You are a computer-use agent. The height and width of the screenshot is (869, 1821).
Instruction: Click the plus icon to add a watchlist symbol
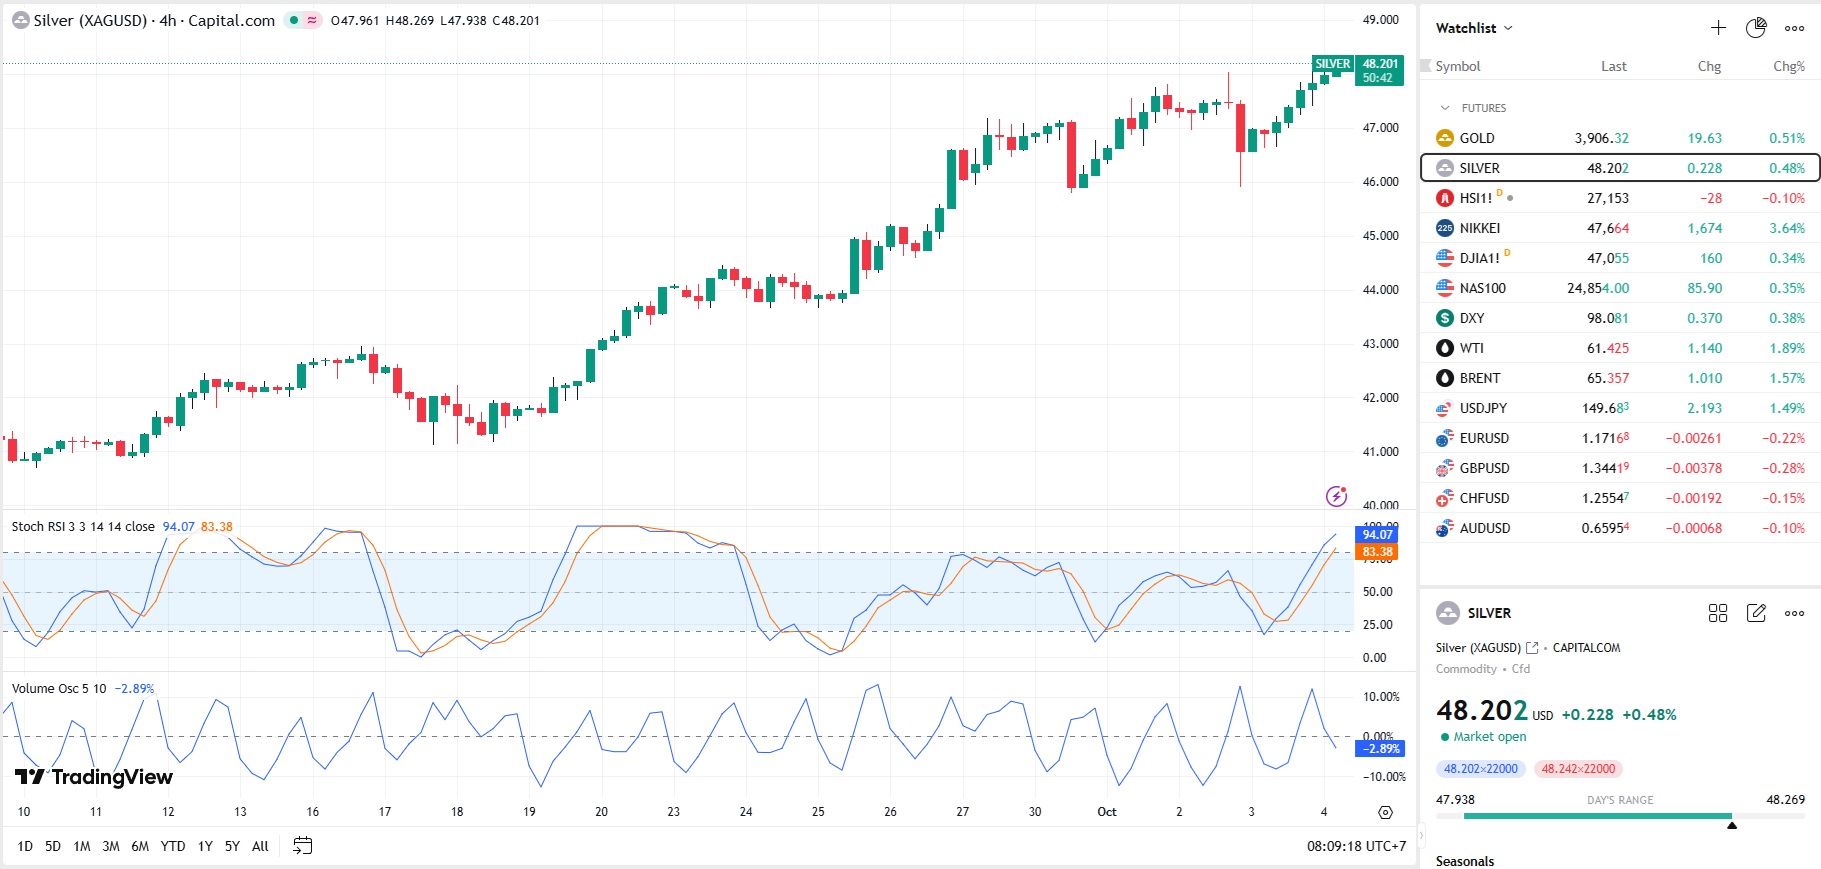point(1718,28)
